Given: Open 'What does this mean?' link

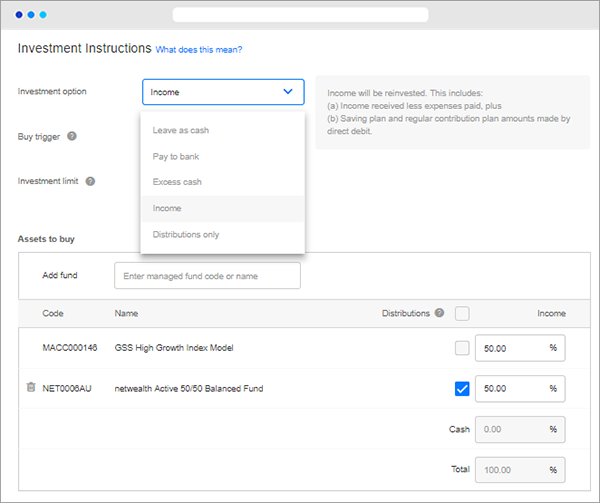Looking at the screenshot, I should point(199,49).
